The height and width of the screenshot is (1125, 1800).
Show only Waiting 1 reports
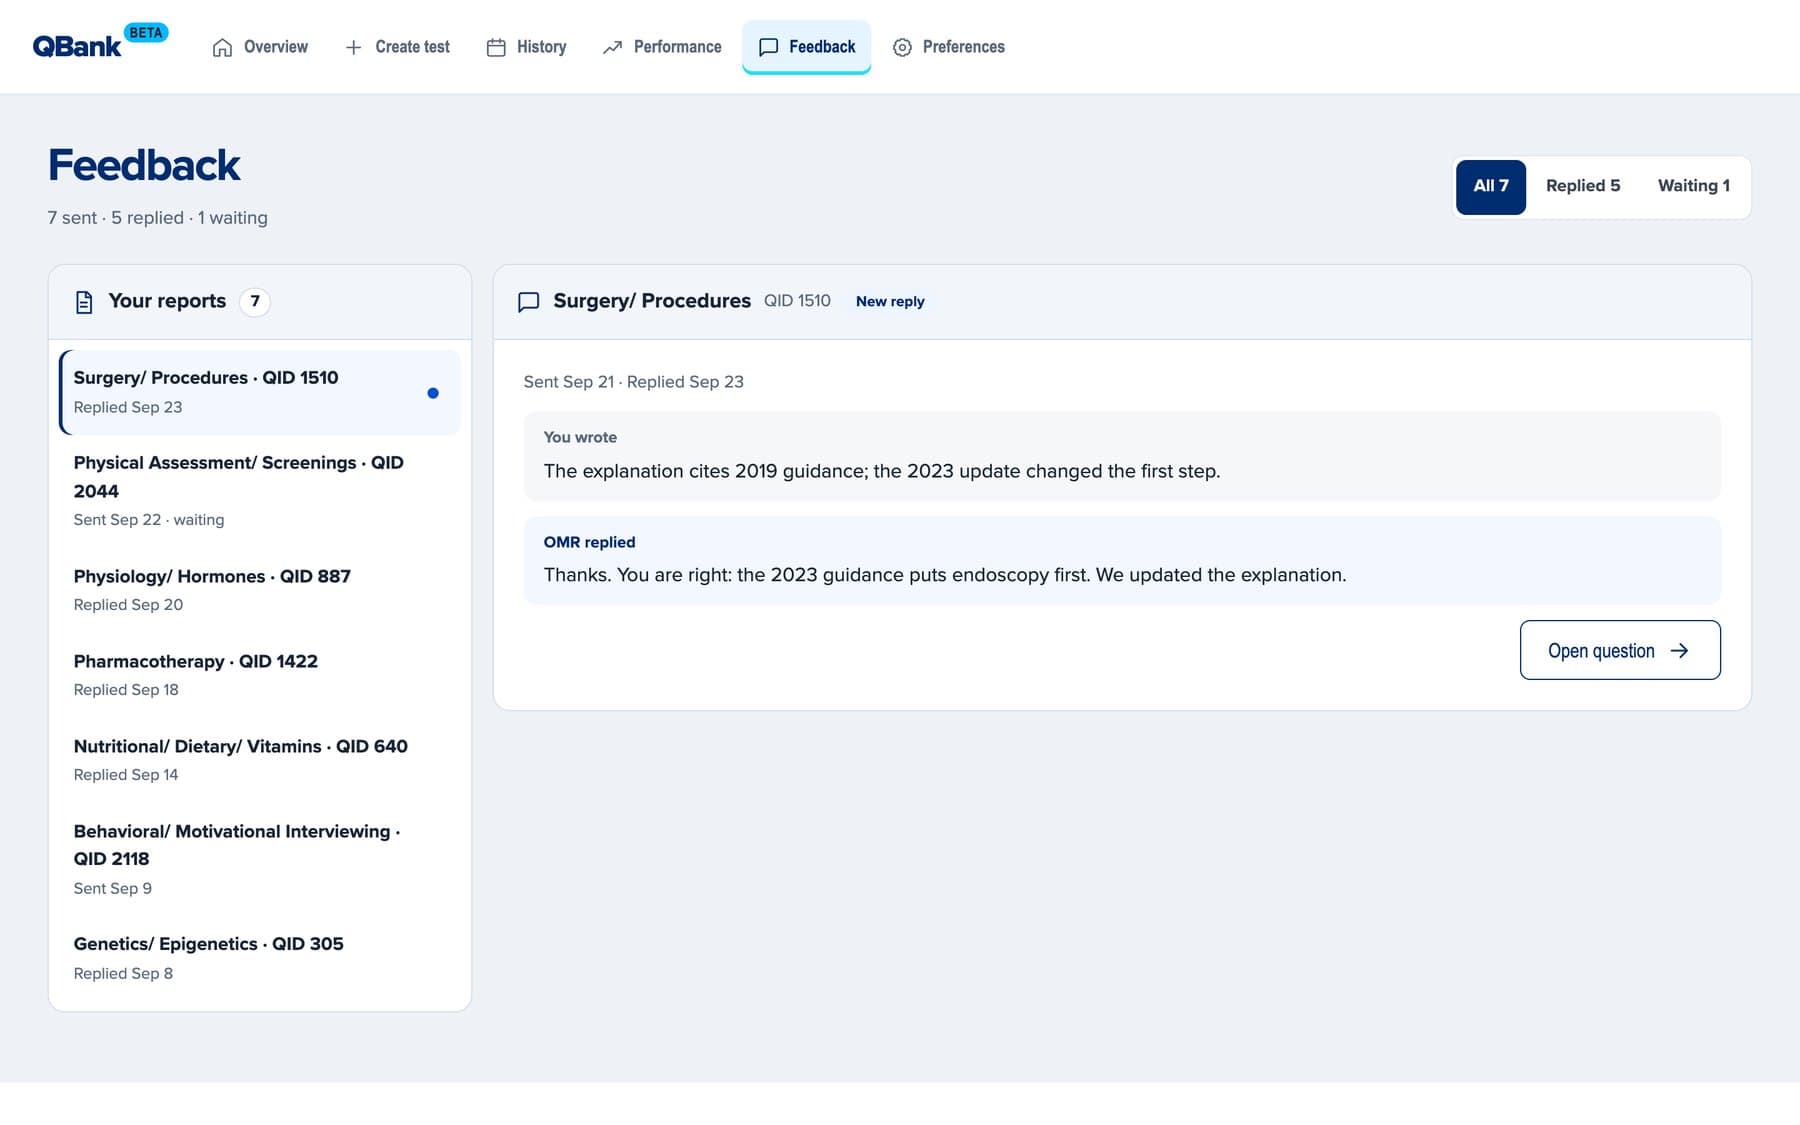tap(1693, 186)
